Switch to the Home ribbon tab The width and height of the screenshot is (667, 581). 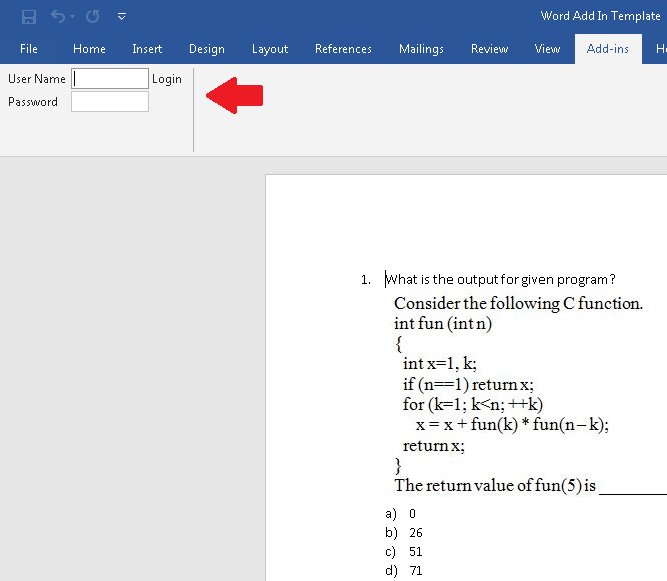point(89,49)
